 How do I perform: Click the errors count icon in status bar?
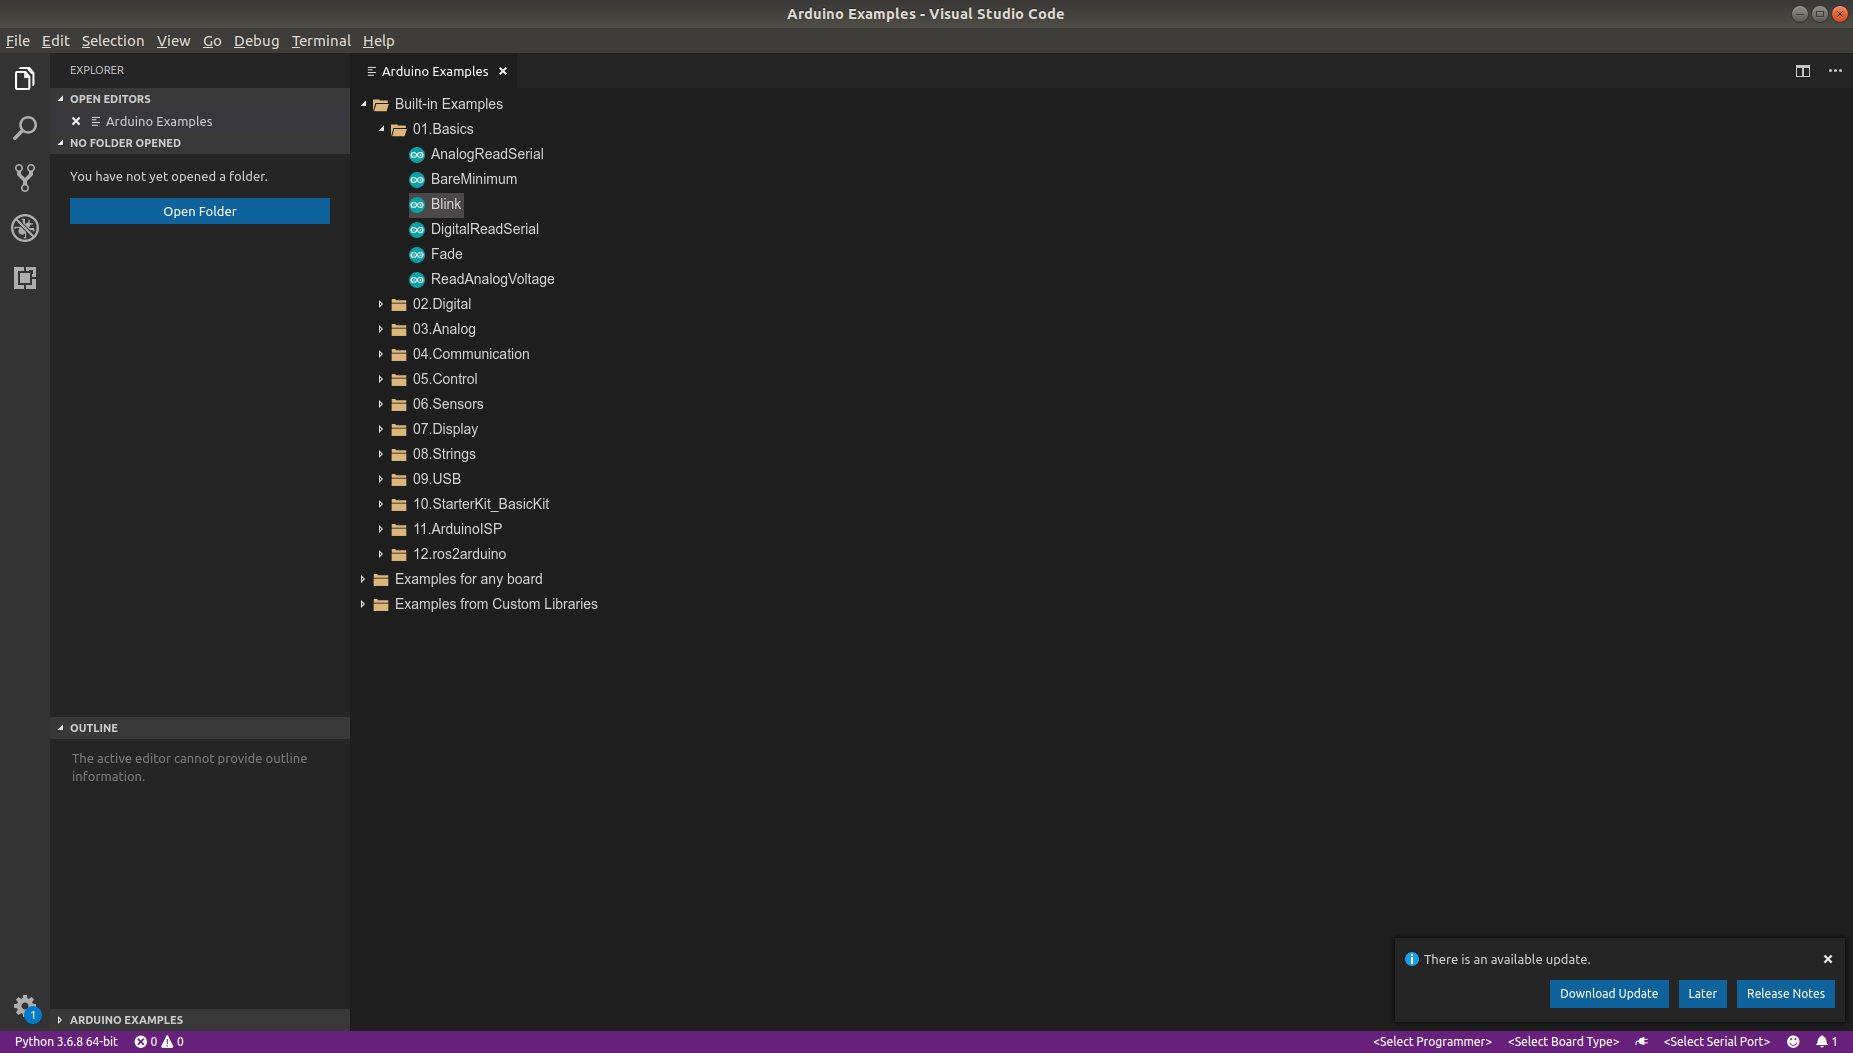pos(141,1042)
